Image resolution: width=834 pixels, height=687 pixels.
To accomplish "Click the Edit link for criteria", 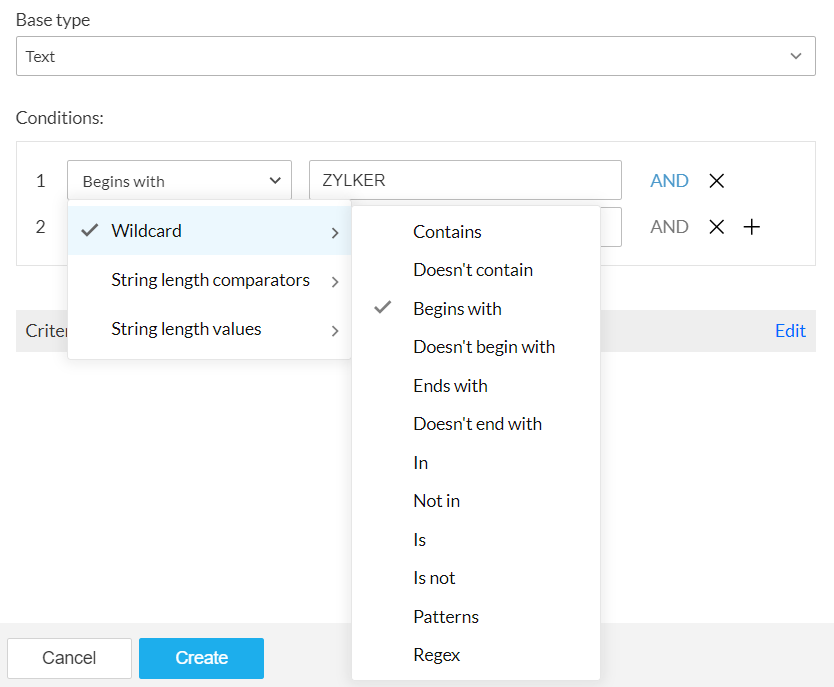I will (790, 331).
